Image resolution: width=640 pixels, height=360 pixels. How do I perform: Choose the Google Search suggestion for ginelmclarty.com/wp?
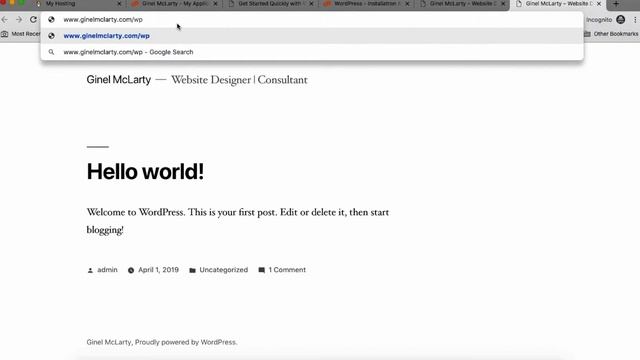tap(312, 52)
